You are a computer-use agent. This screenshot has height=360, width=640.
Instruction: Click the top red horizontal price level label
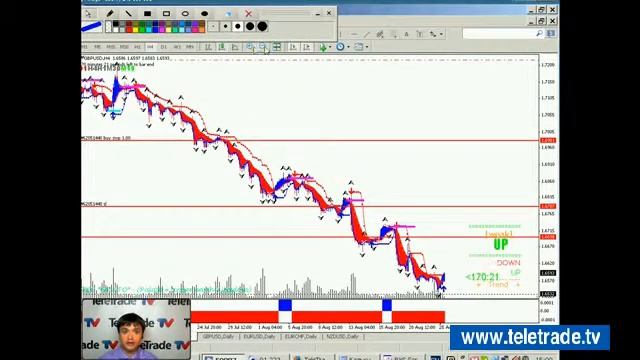(547, 140)
